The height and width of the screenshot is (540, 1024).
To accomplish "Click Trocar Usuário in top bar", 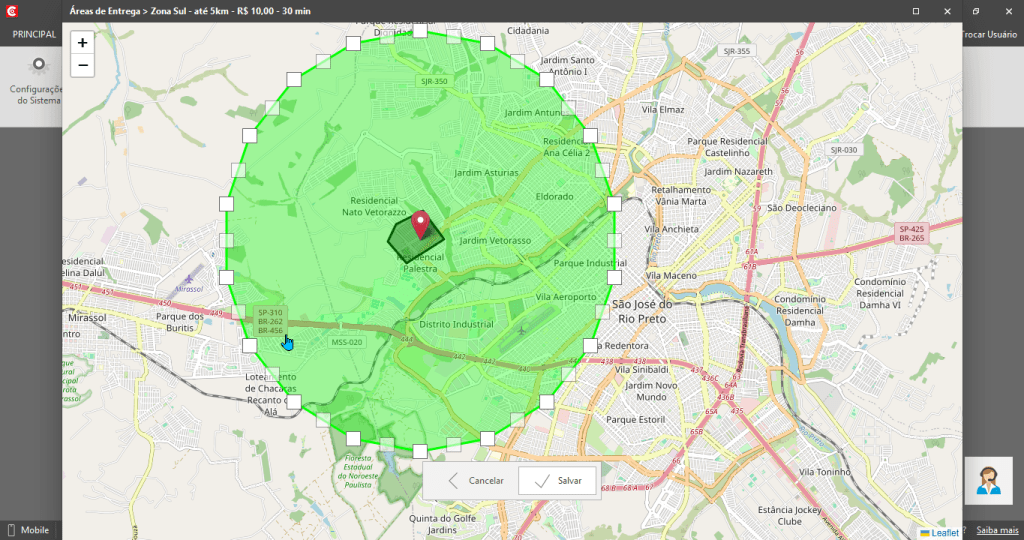I will 989,34.
